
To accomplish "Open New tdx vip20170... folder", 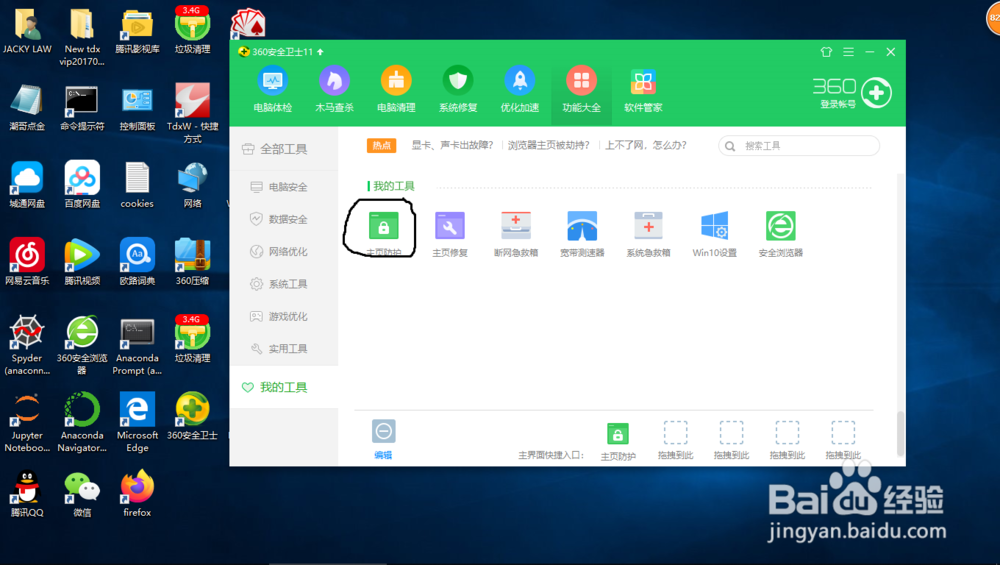I will [82, 37].
